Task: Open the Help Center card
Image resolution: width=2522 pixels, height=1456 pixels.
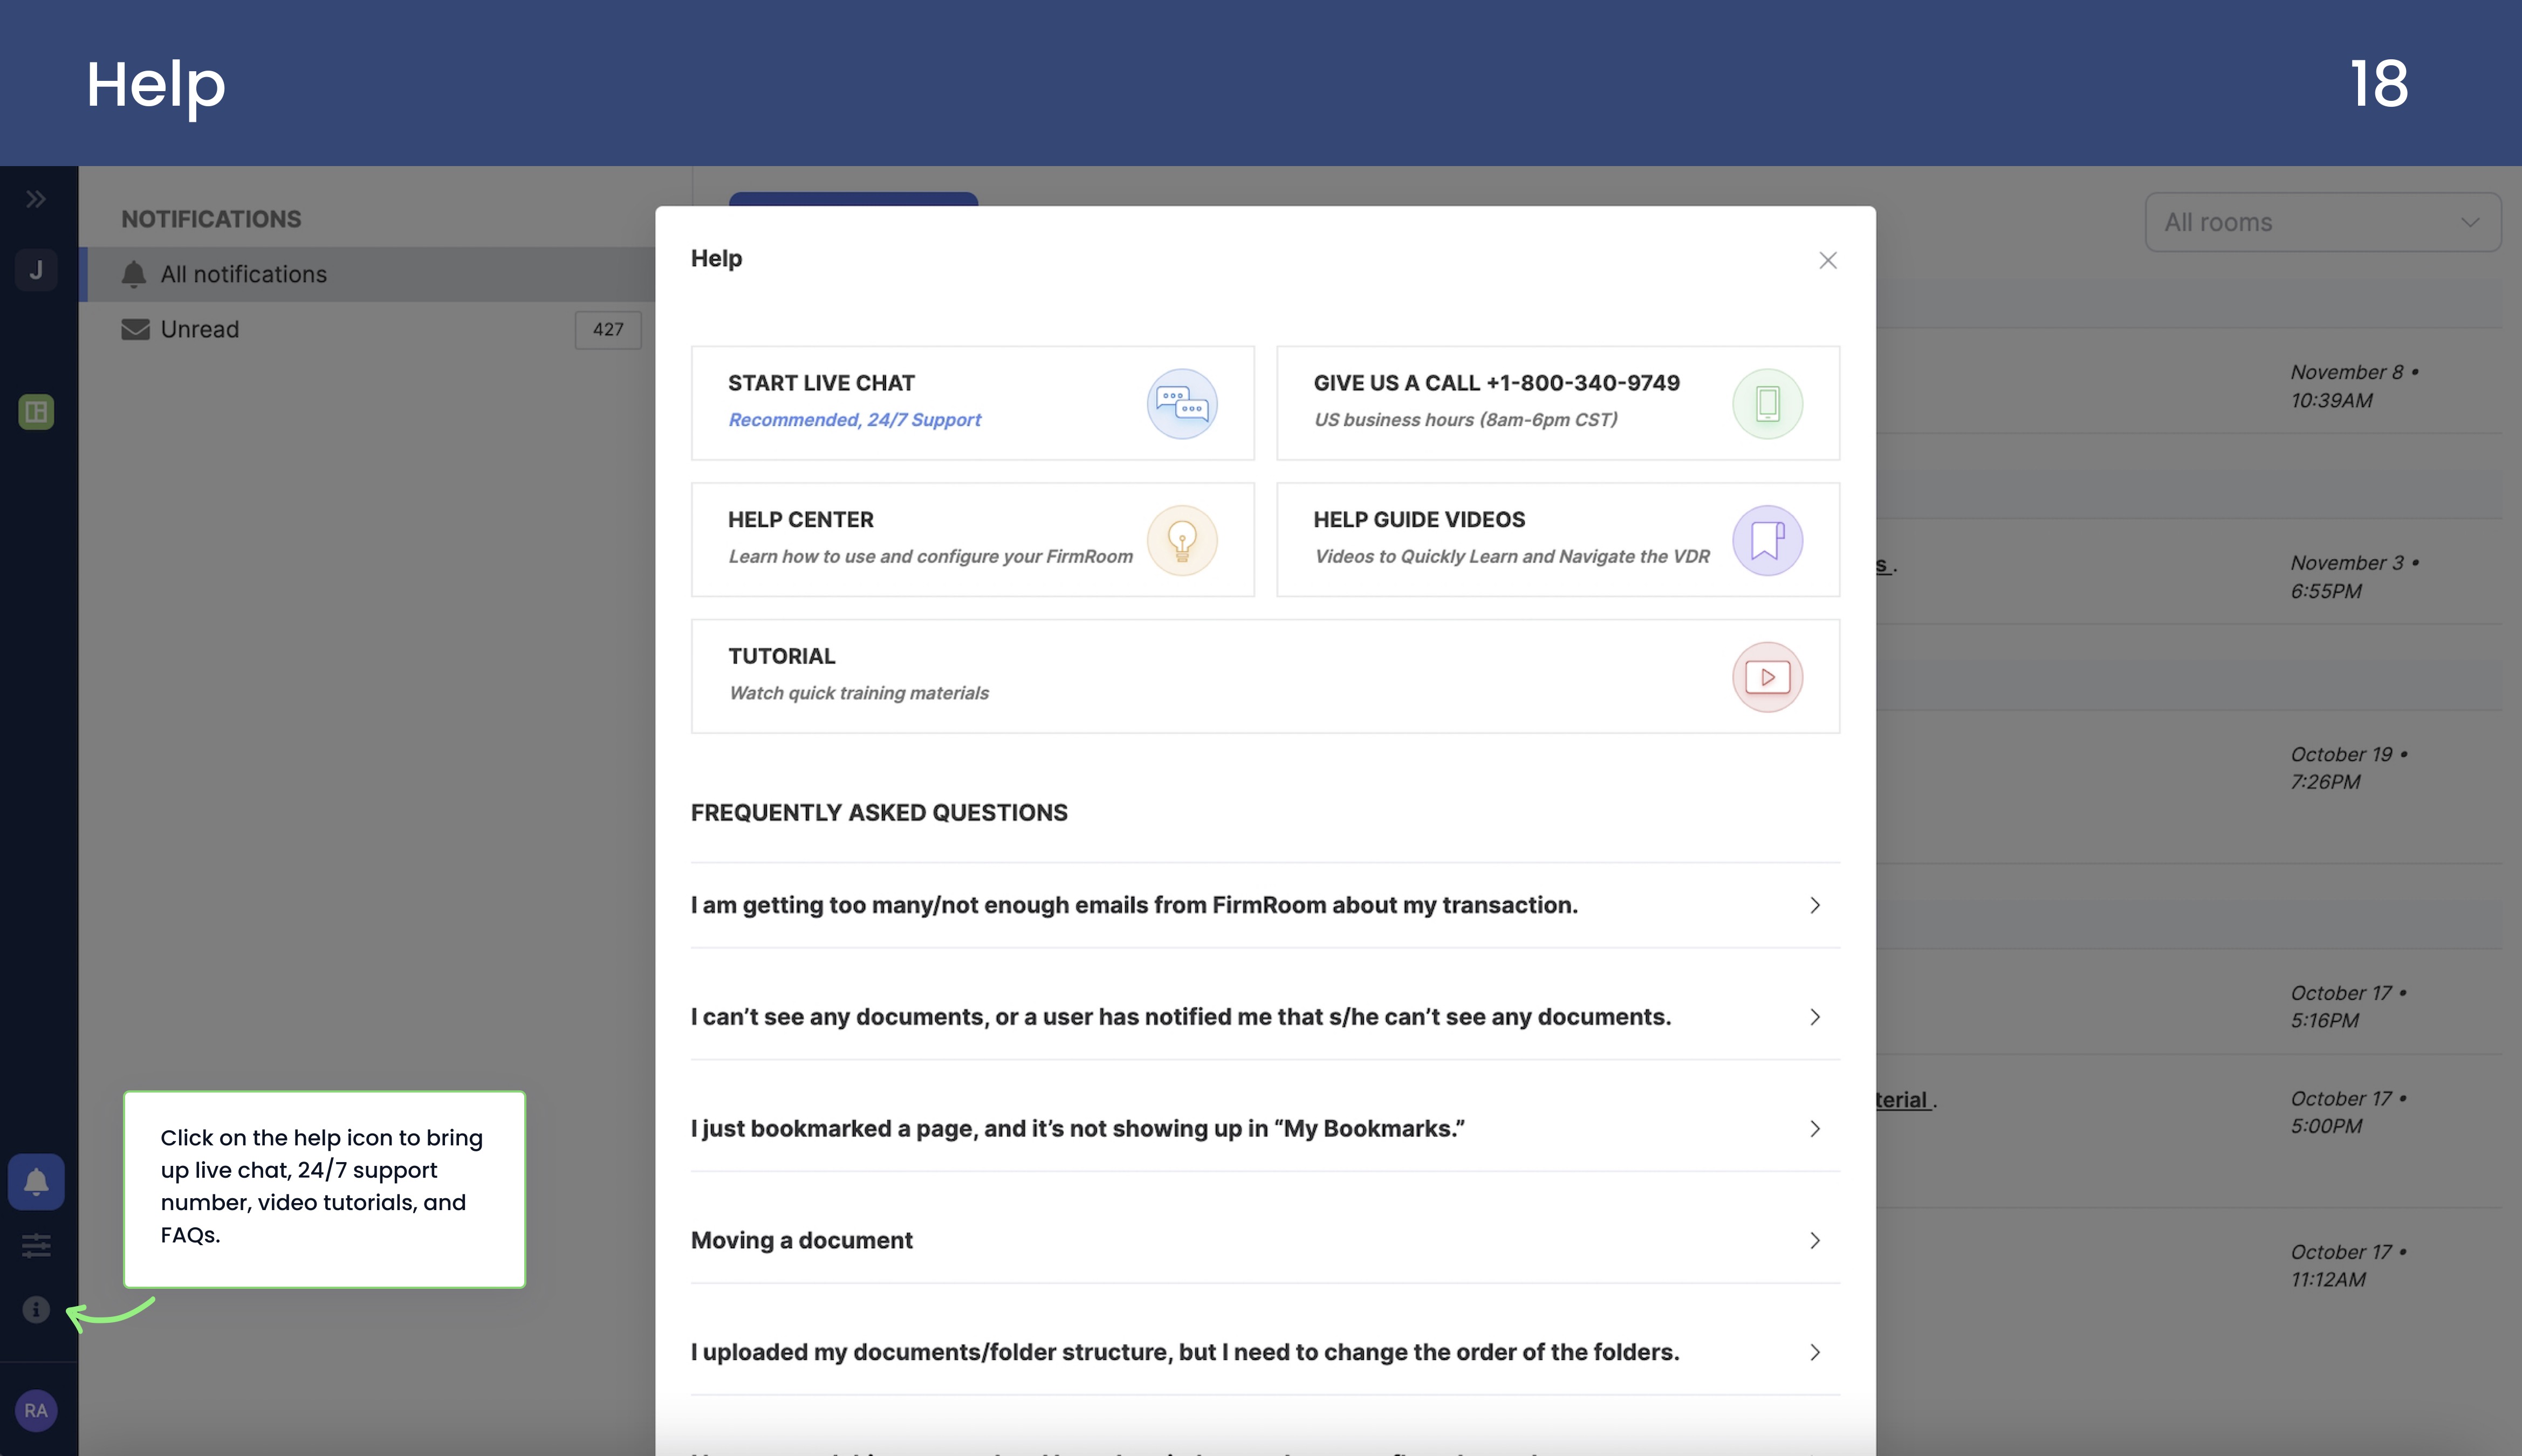Action: pyautogui.click(x=972, y=540)
